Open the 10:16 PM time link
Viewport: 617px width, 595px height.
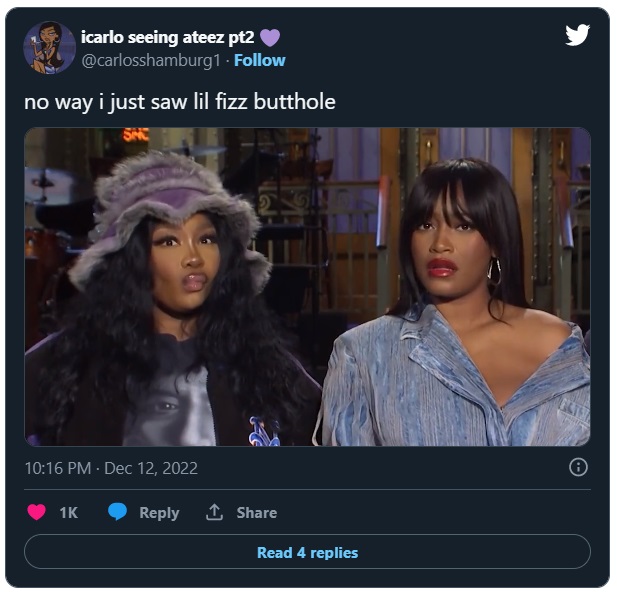[58, 468]
